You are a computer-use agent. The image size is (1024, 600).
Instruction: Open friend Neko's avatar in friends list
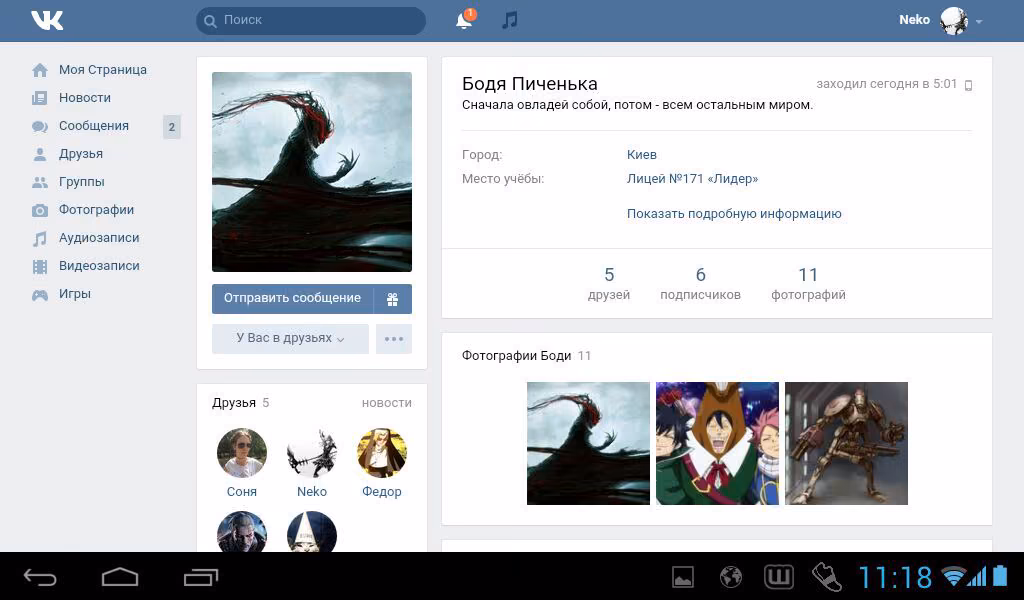coord(312,453)
